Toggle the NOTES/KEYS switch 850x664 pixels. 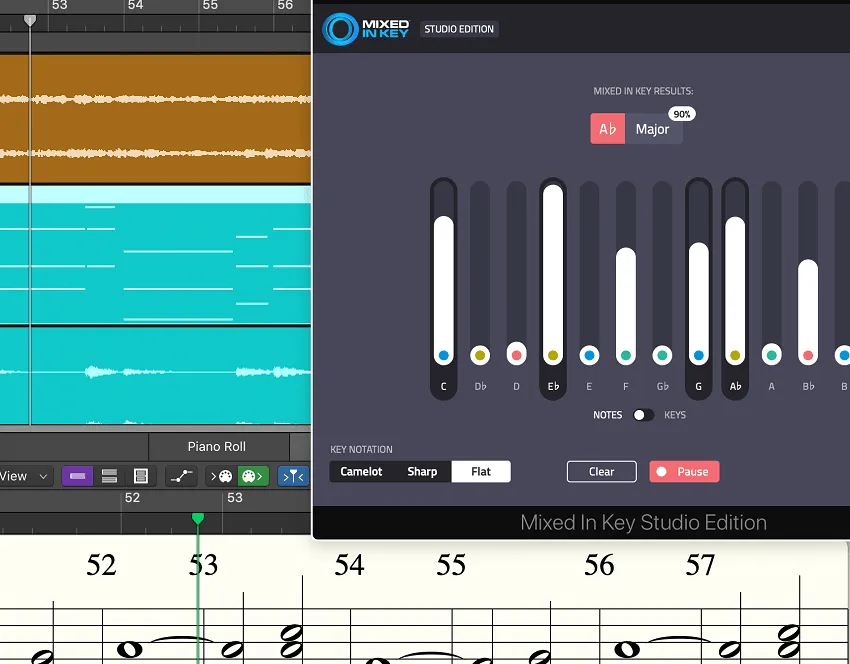pos(643,415)
